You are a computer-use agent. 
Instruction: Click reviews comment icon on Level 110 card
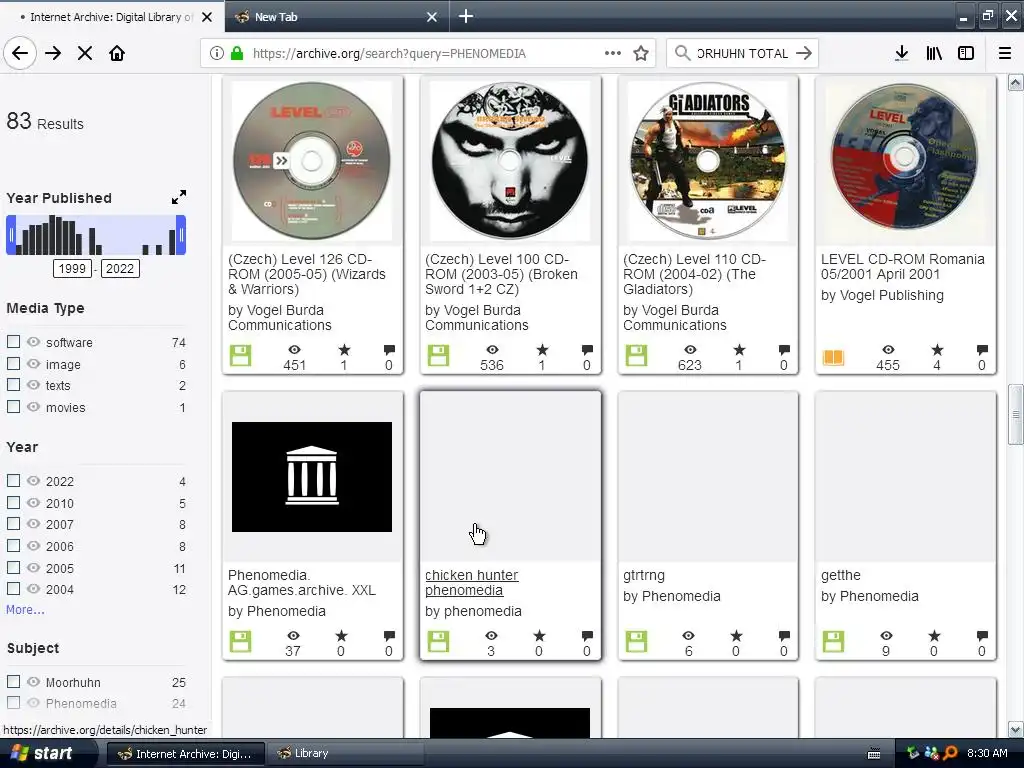click(x=784, y=350)
